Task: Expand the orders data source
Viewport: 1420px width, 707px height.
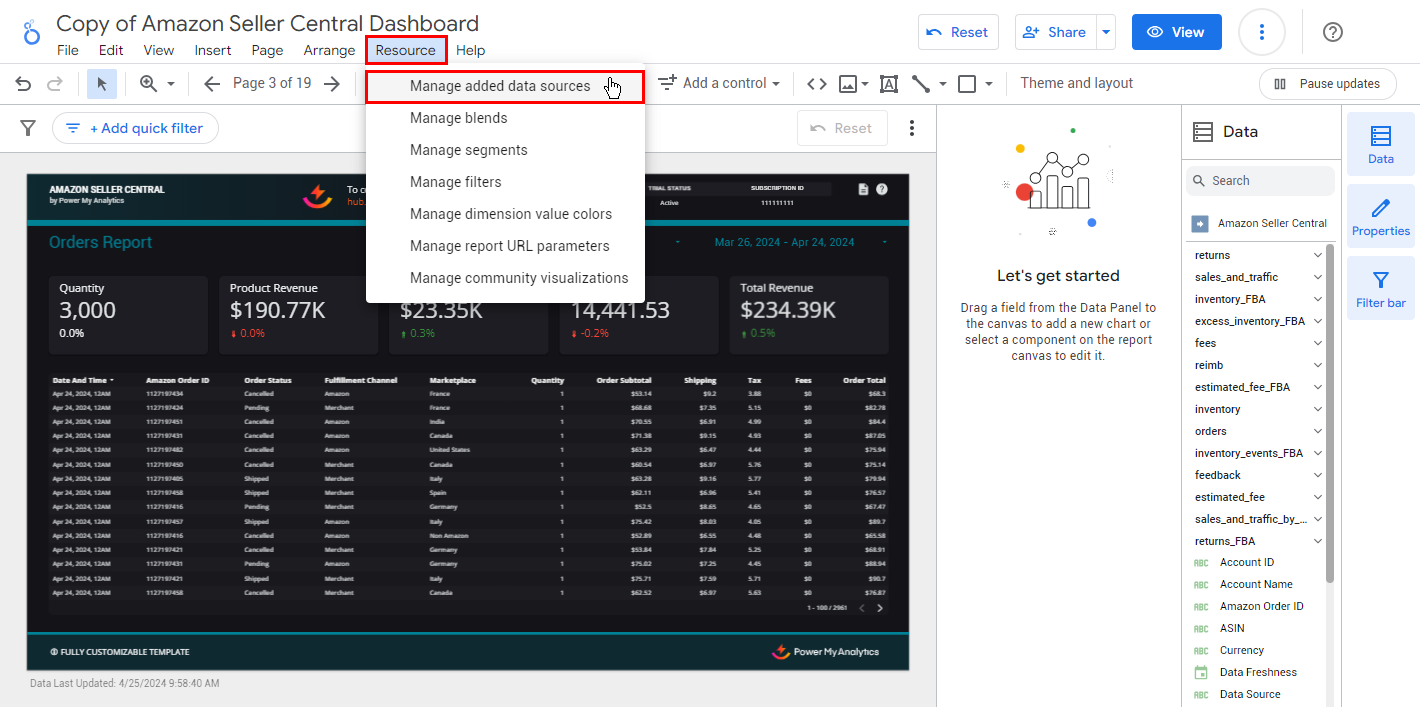Action: point(1317,431)
